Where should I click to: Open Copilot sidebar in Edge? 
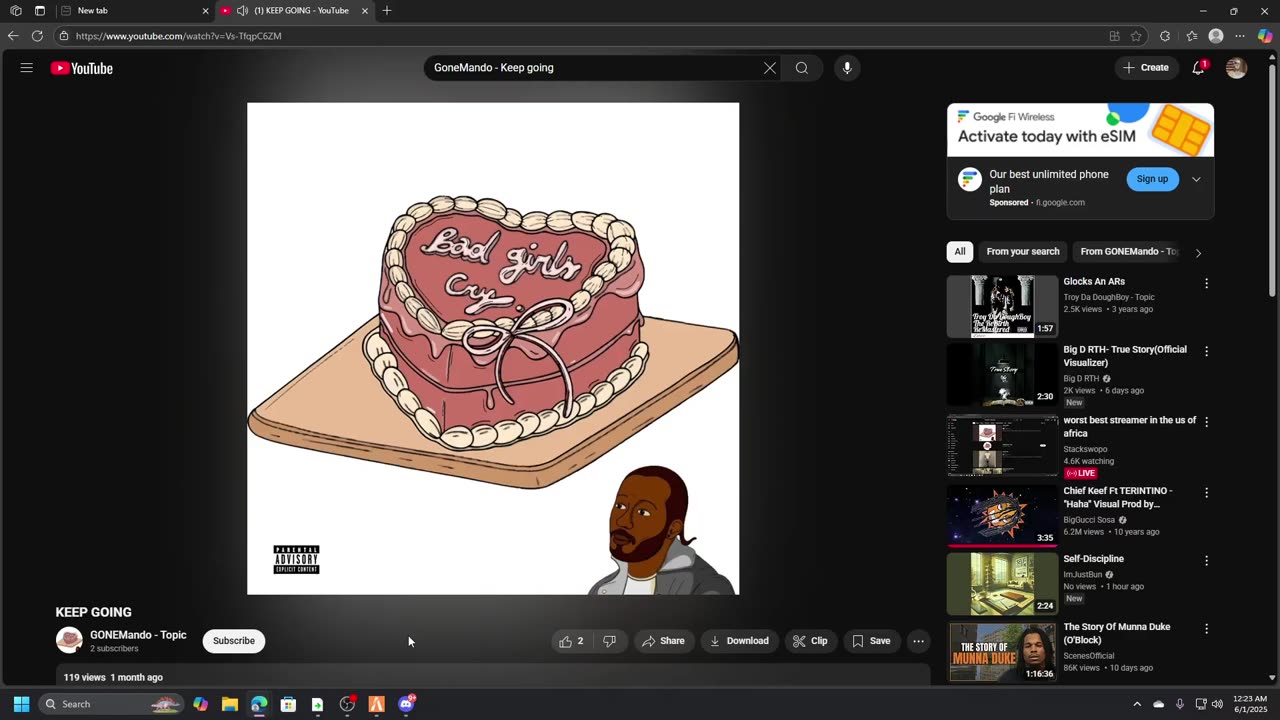click(x=1266, y=36)
